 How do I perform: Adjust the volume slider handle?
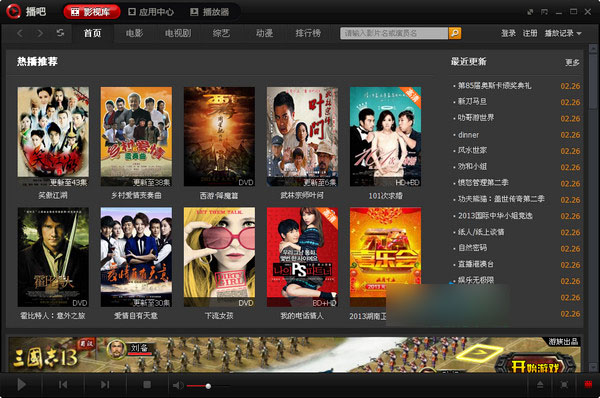pos(208,386)
